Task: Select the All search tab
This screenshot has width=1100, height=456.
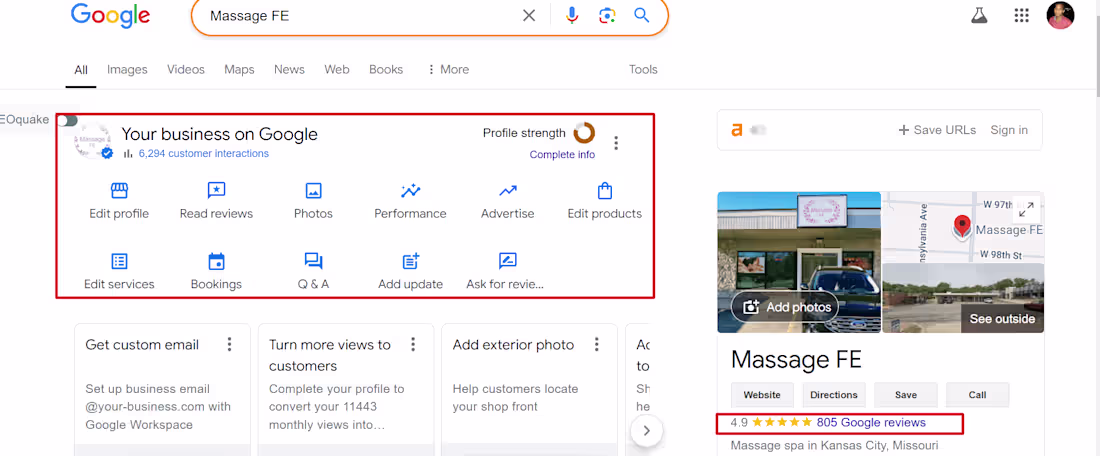Action: 81,69
